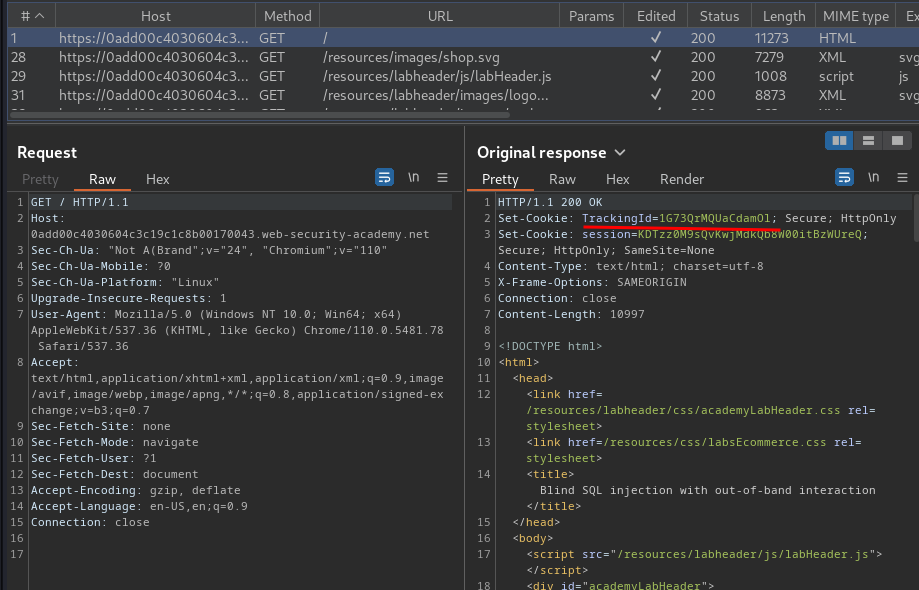Sort history by Host column header
Image resolution: width=919 pixels, height=590 pixels.
[x=155, y=16]
